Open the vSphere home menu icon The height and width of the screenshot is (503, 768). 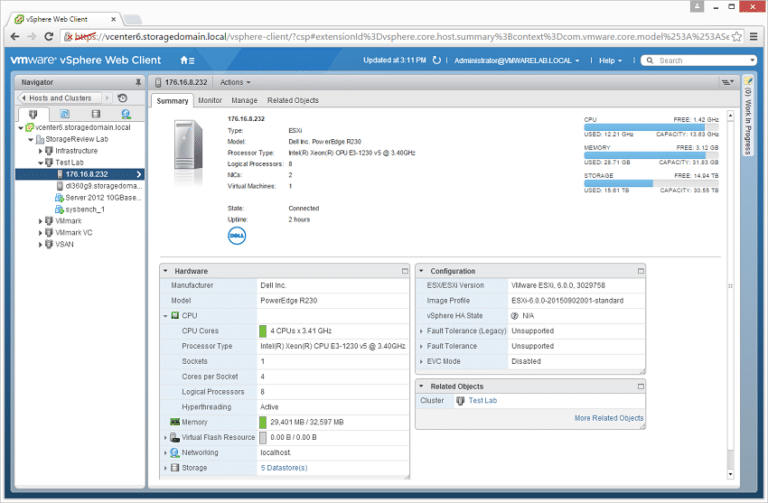tap(187, 60)
